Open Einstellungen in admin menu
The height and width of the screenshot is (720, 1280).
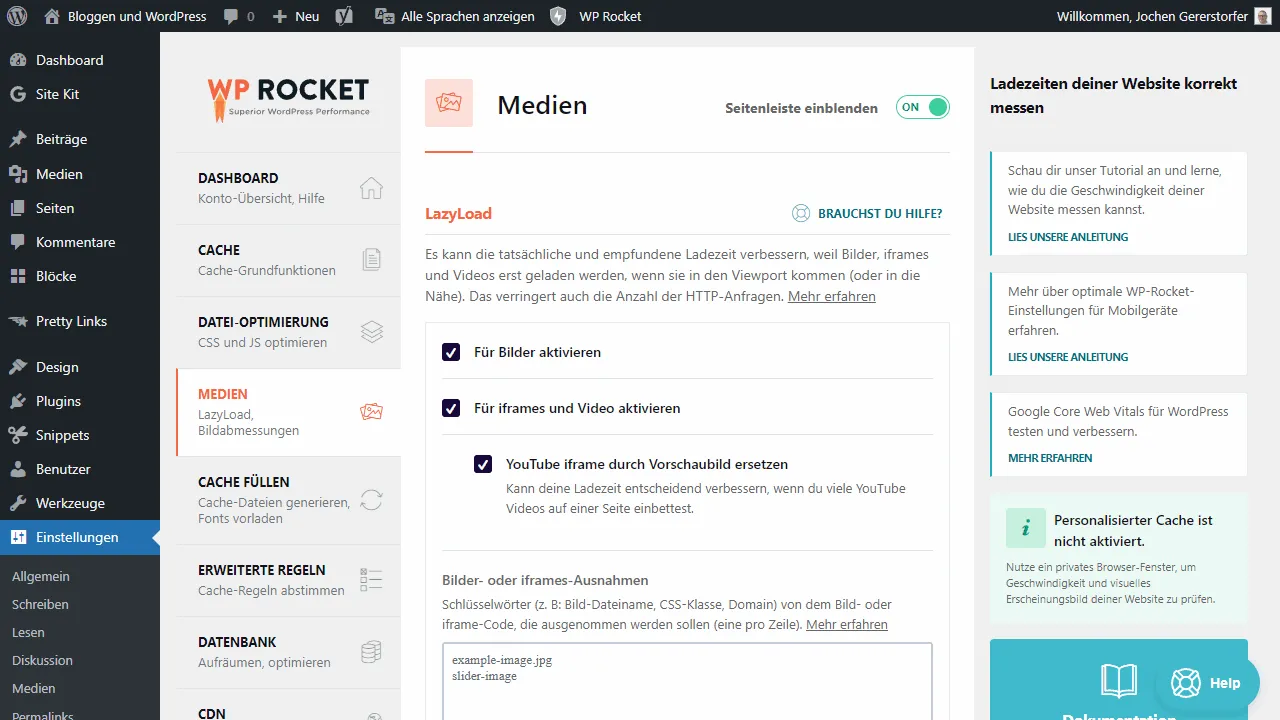(x=80, y=537)
